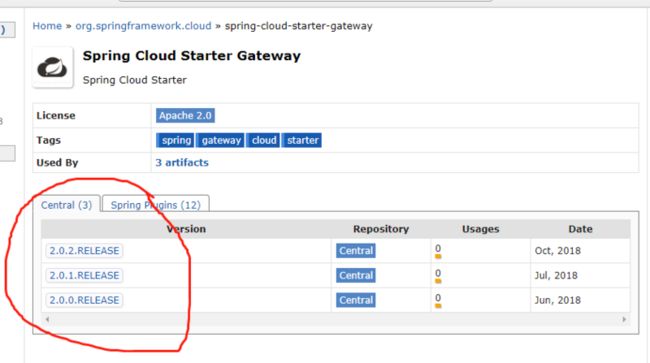The height and width of the screenshot is (363, 650).
Task: Click the Repository column header
Action: click(381, 229)
